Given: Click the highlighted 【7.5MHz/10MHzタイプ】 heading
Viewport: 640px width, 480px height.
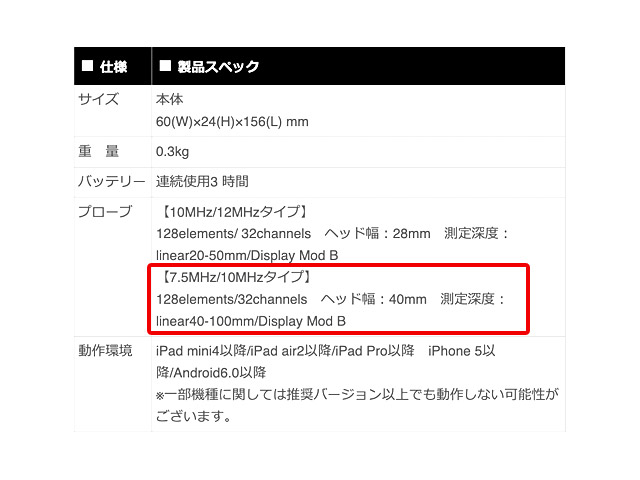Looking at the screenshot, I should (236, 277).
